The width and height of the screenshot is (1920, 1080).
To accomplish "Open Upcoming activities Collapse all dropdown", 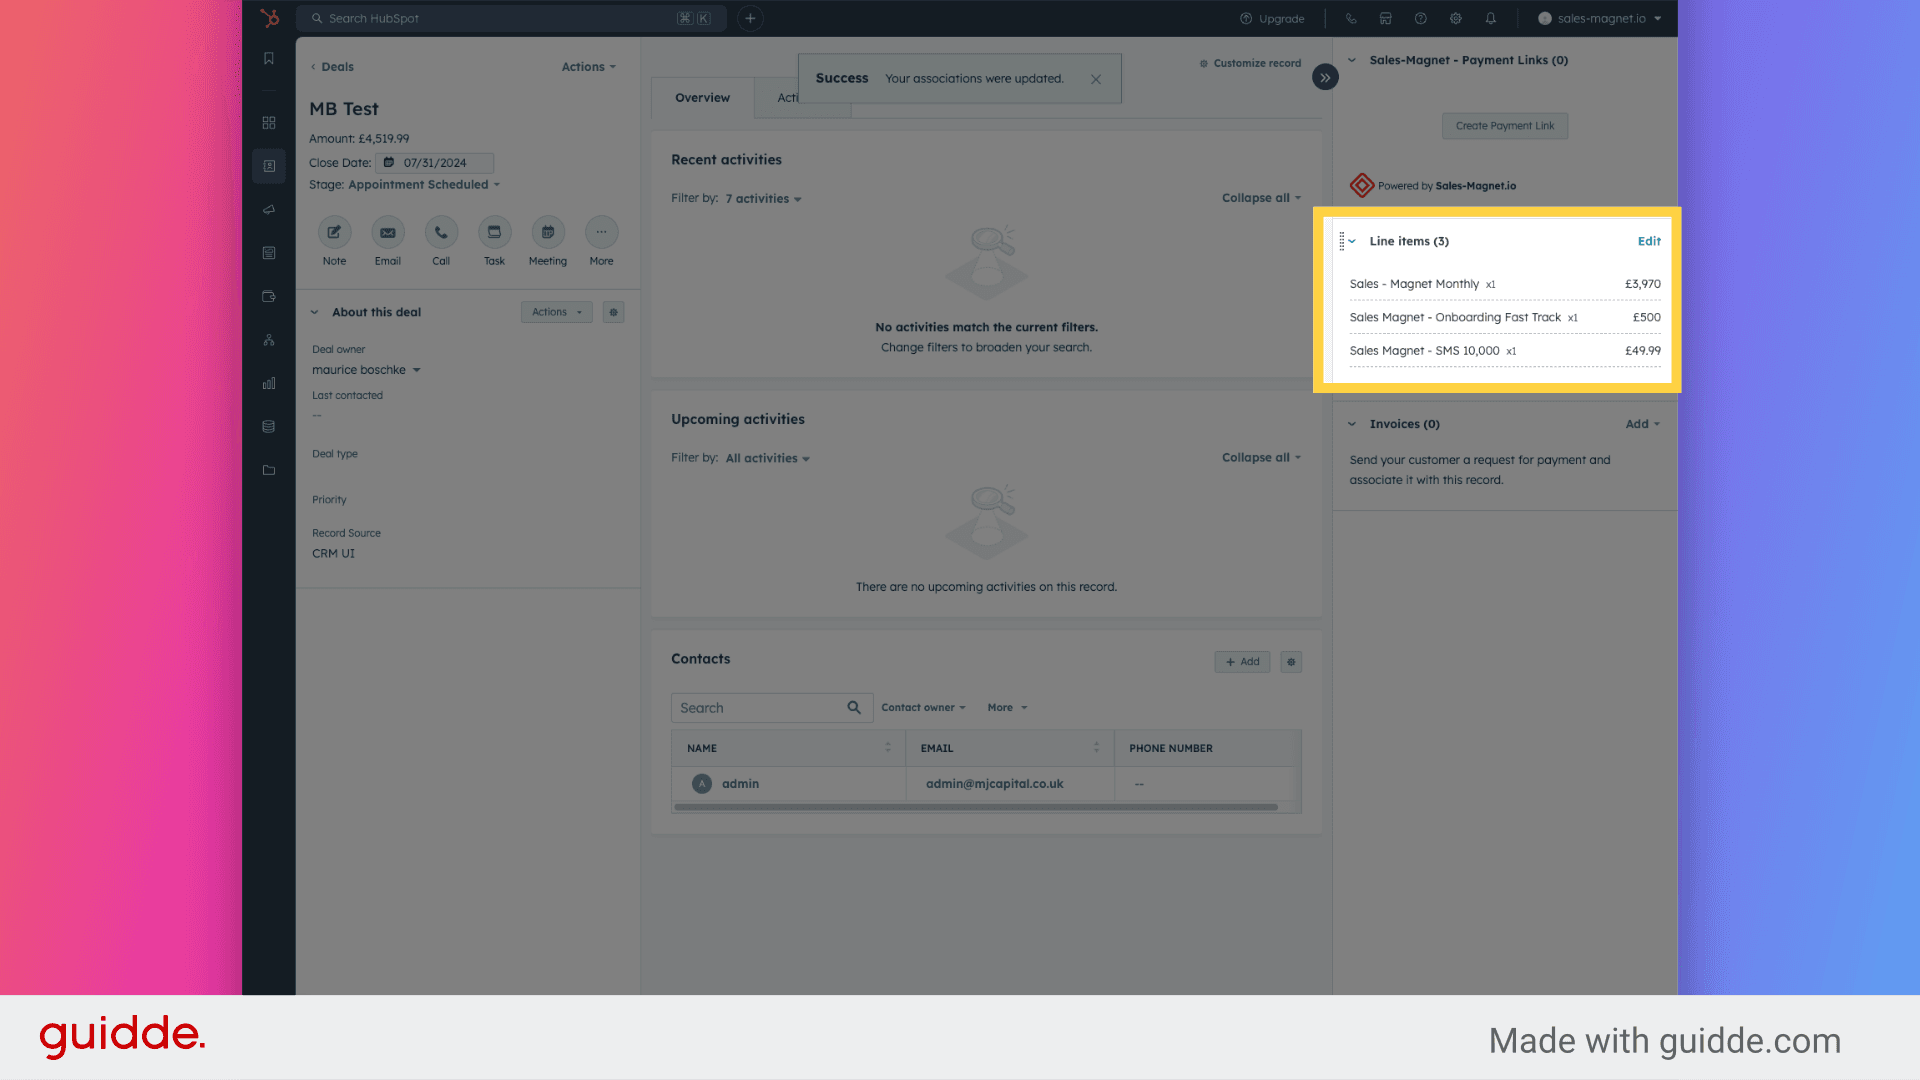I will click(x=1262, y=457).
